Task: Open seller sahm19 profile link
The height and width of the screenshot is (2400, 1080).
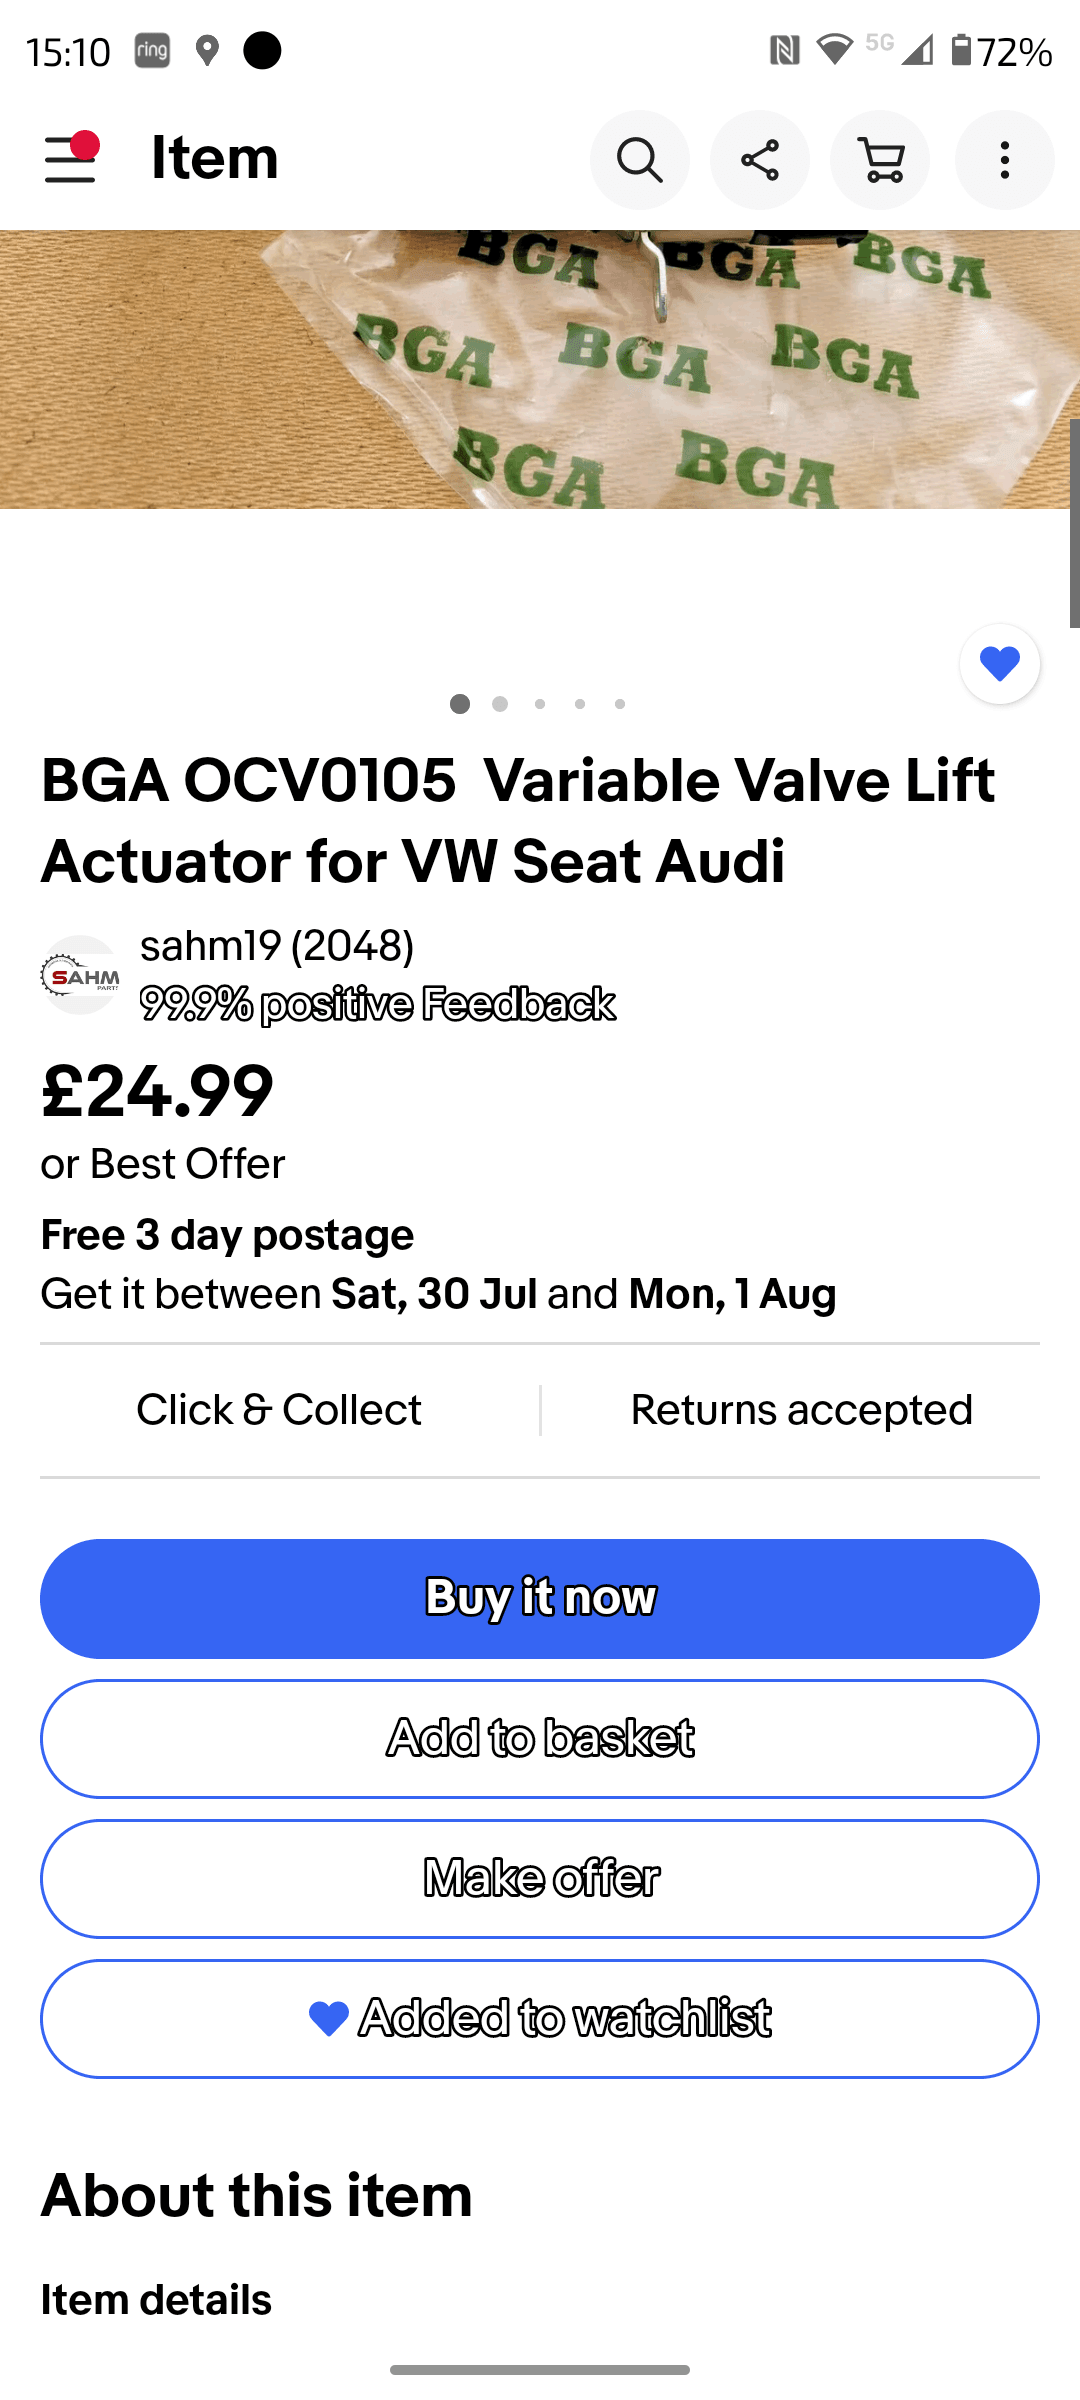Action: pyautogui.click(x=277, y=946)
